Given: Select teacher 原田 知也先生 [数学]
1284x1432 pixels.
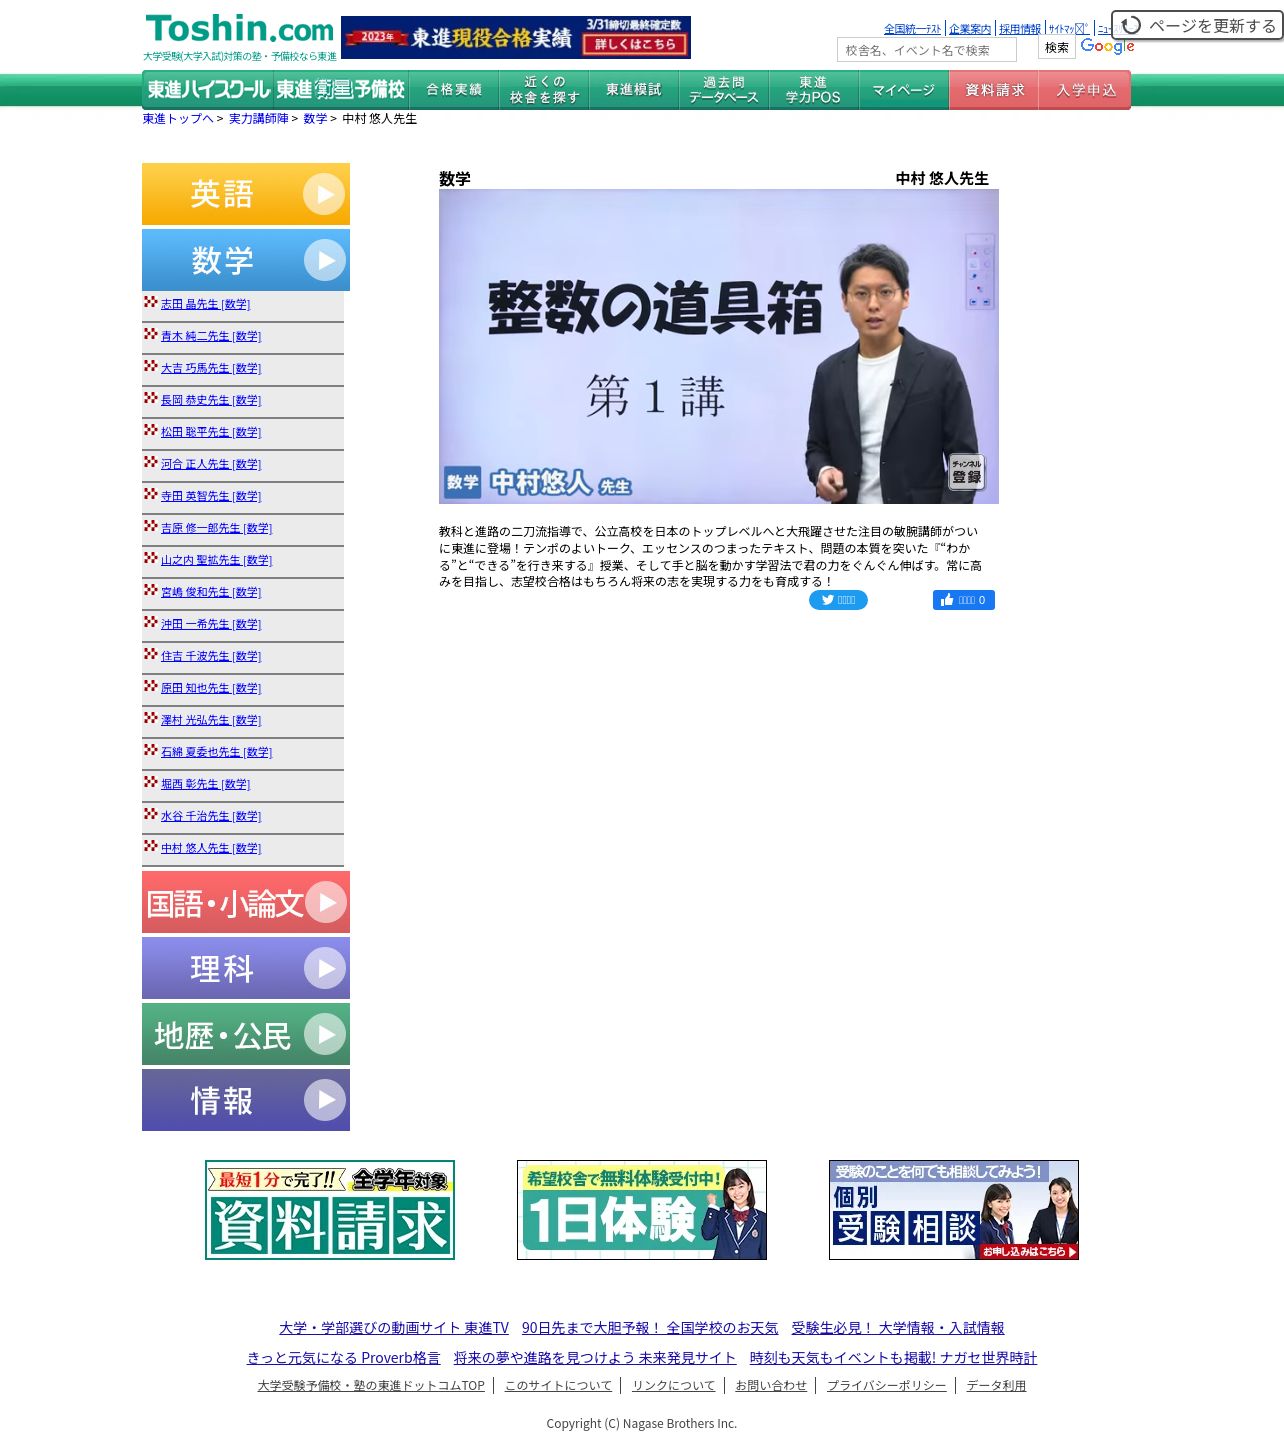Looking at the screenshot, I should click(211, 688).
